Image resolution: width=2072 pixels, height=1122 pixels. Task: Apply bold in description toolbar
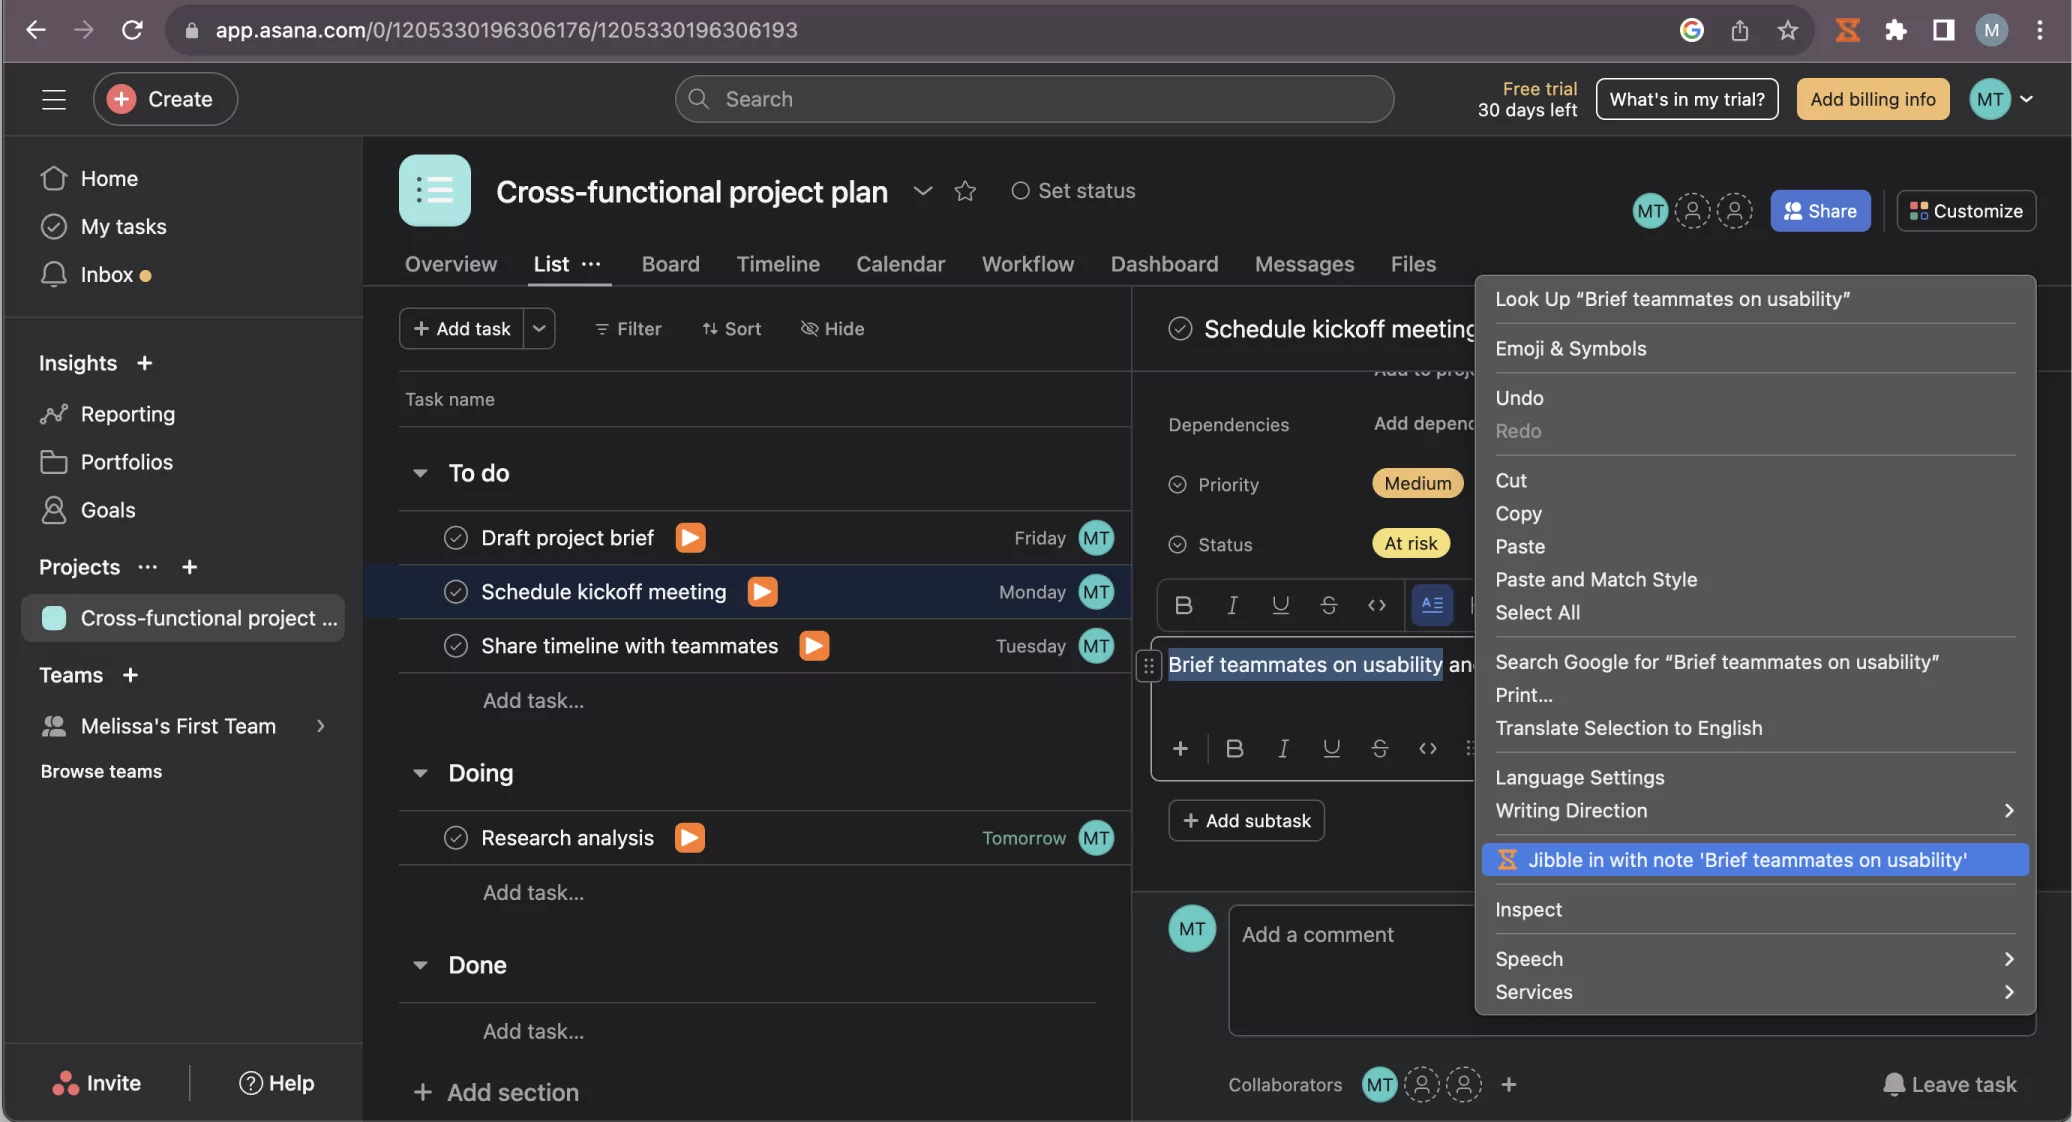click(x=1184, y=605)
